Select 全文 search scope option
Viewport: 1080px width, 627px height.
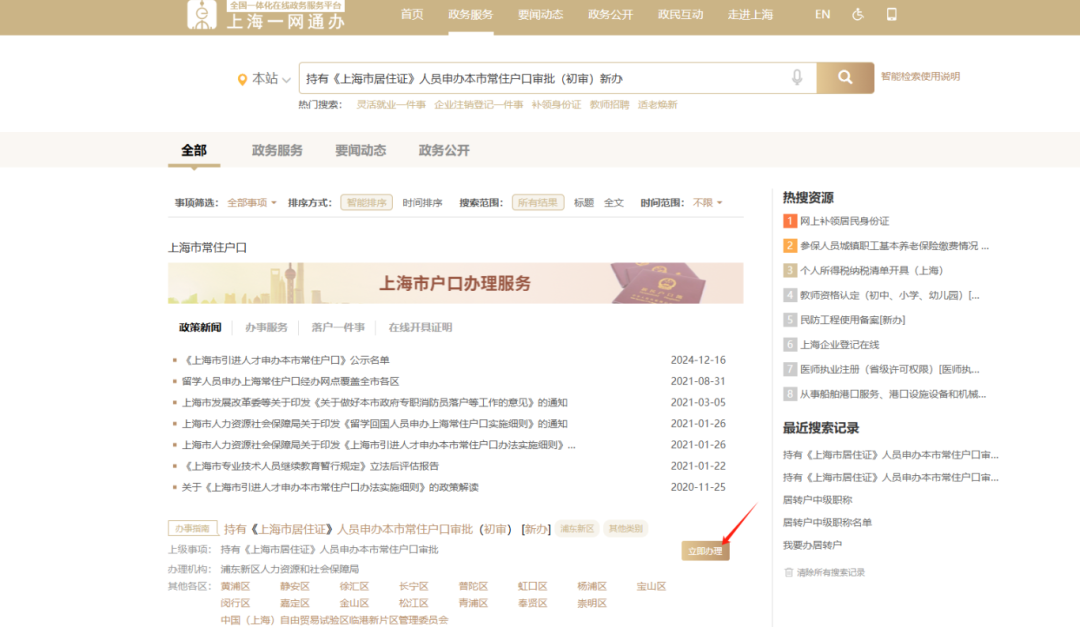tap(613, 203)
